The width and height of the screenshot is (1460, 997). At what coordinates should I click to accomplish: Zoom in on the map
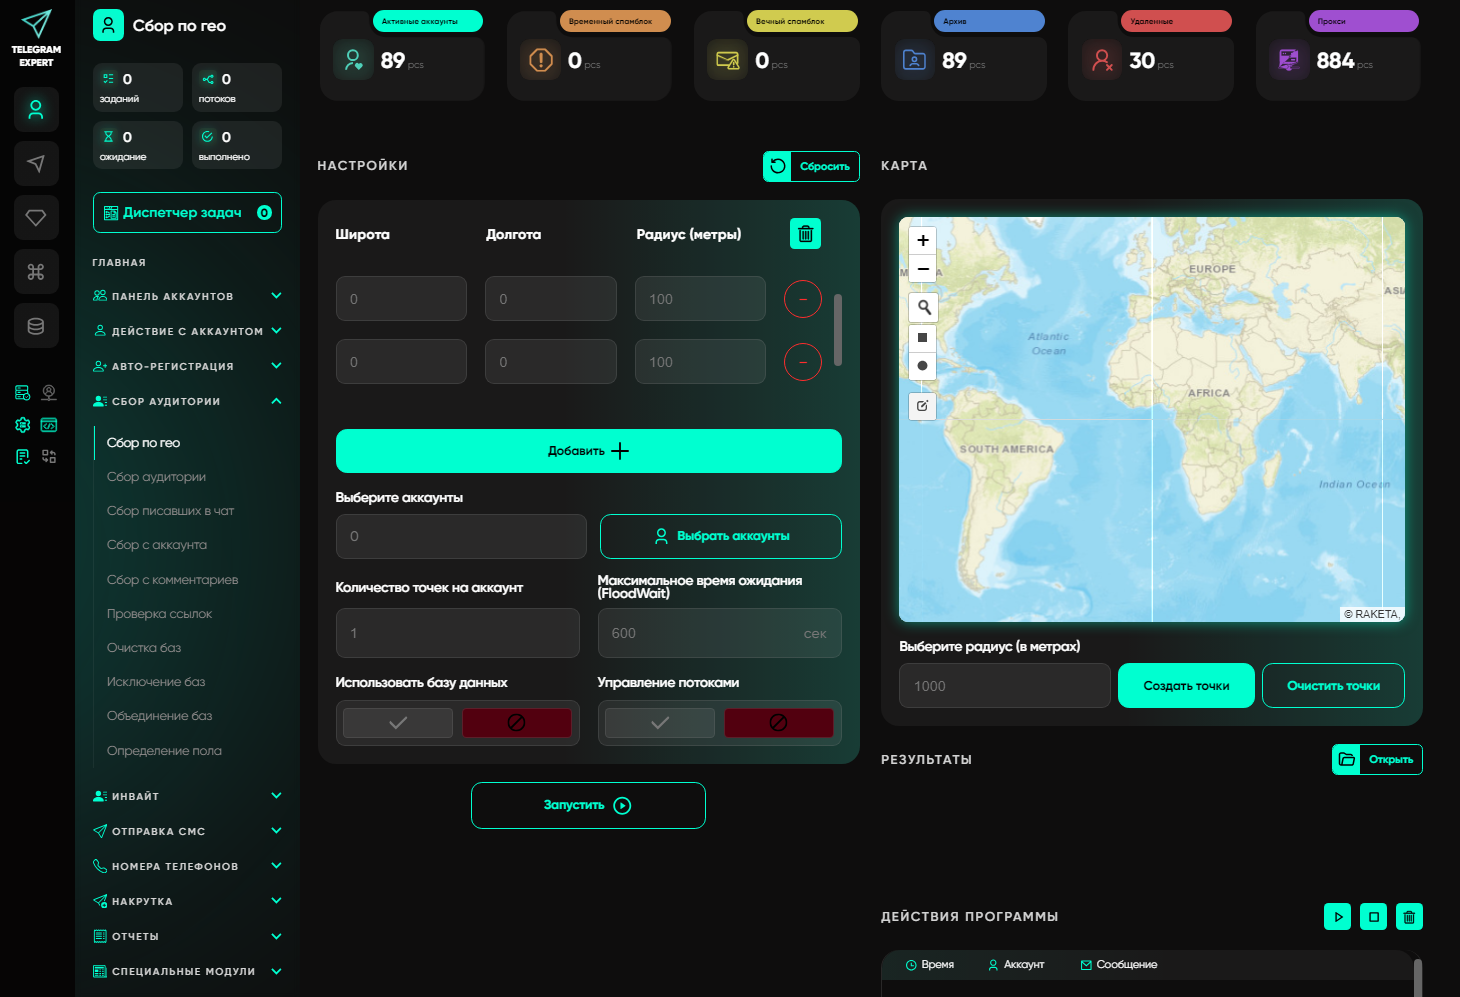[923, 240]
